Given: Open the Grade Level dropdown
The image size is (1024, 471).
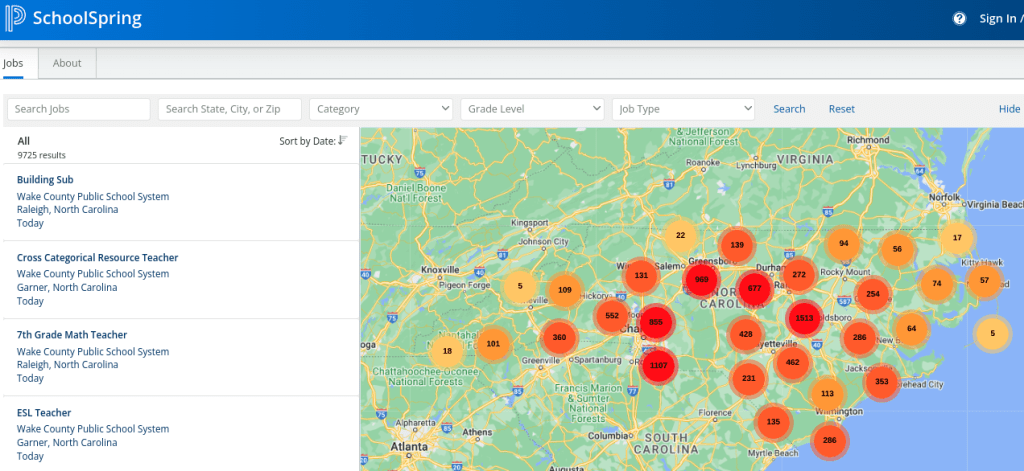Looking at the screenshot, I should point(532,109).
